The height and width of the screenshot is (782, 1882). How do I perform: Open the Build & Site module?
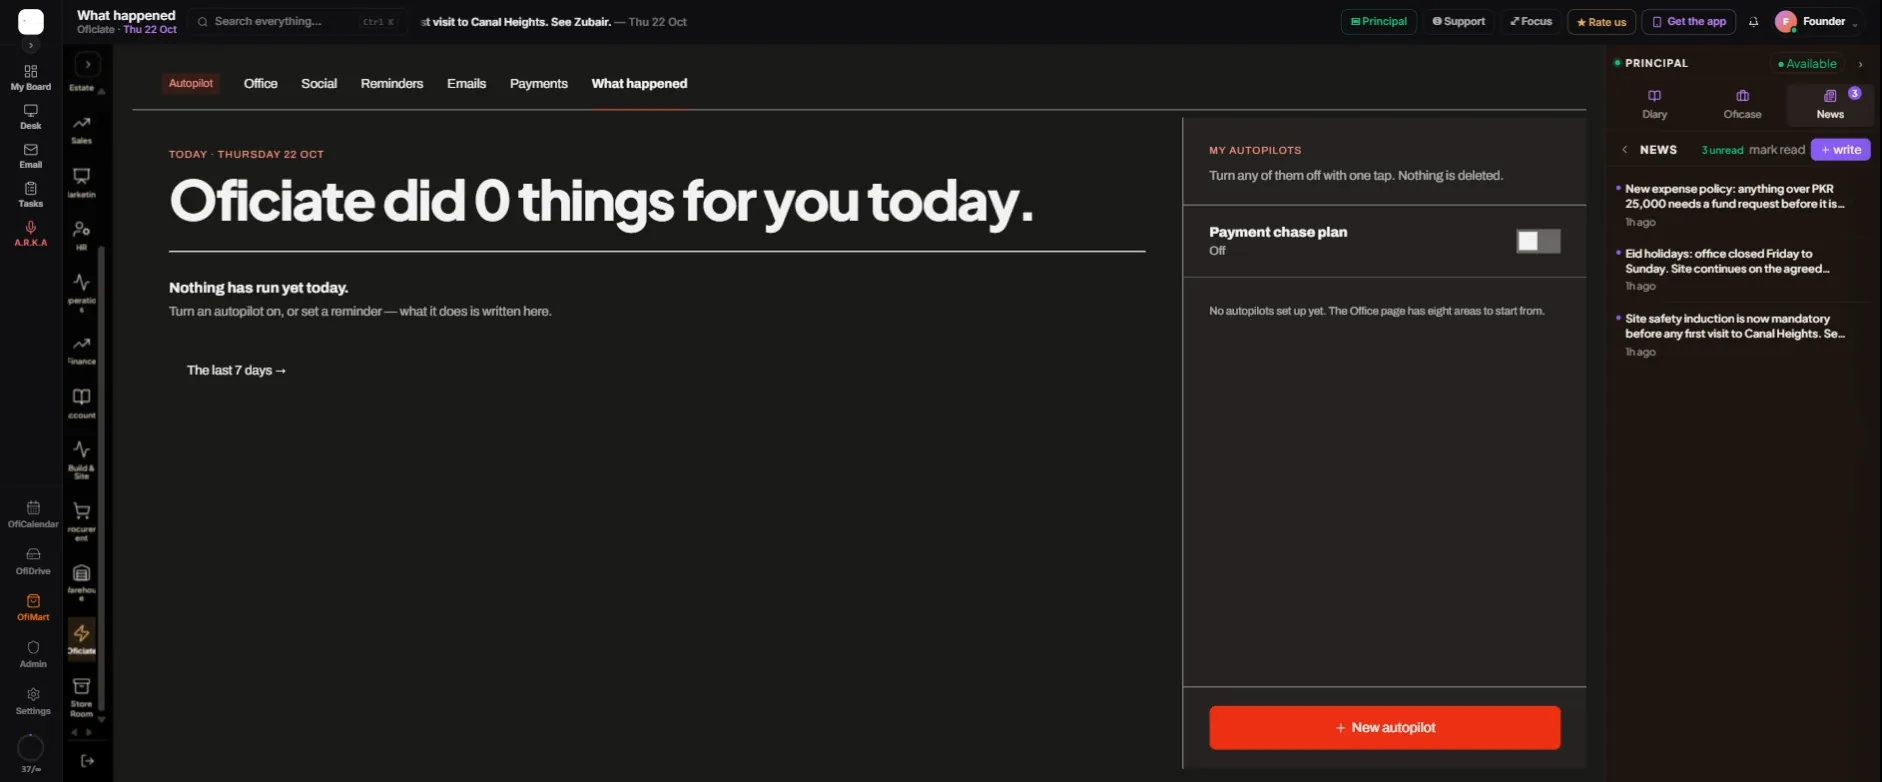click(x=82, y=460)
